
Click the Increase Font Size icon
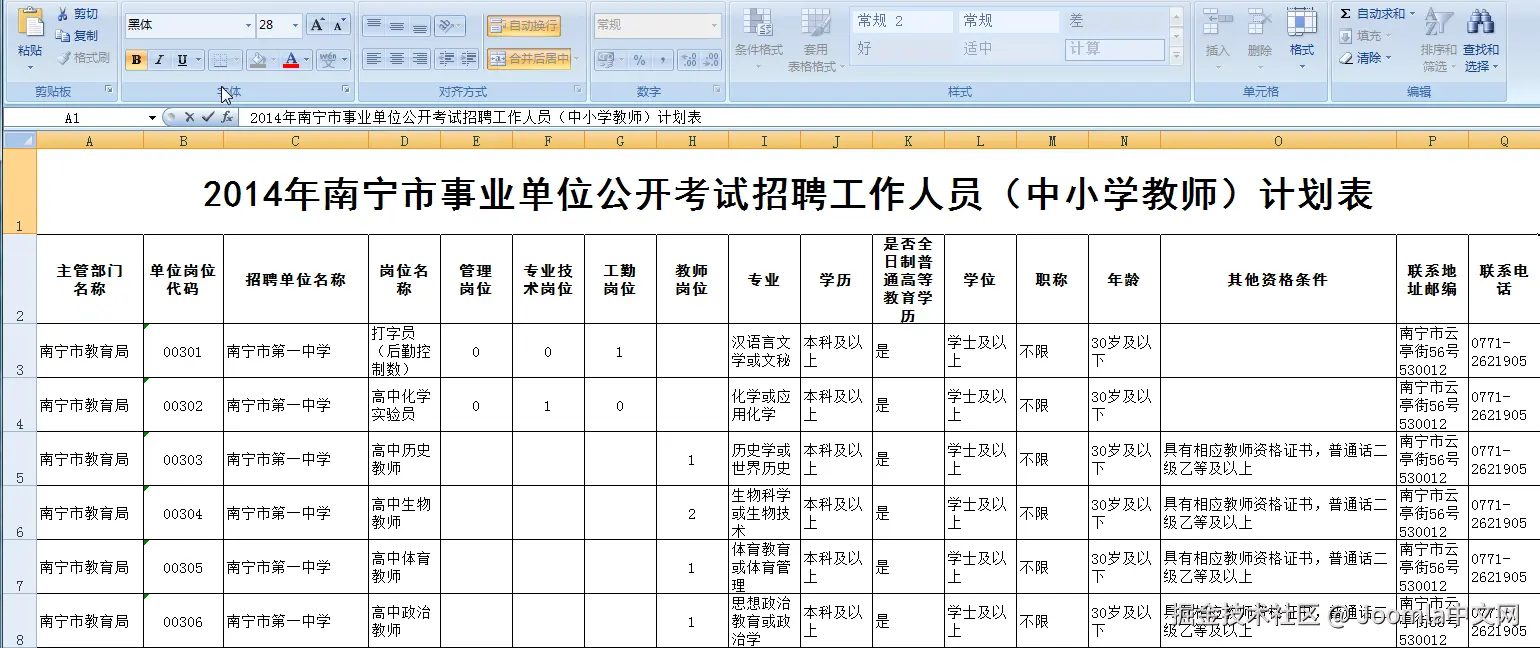pos(316,21)
